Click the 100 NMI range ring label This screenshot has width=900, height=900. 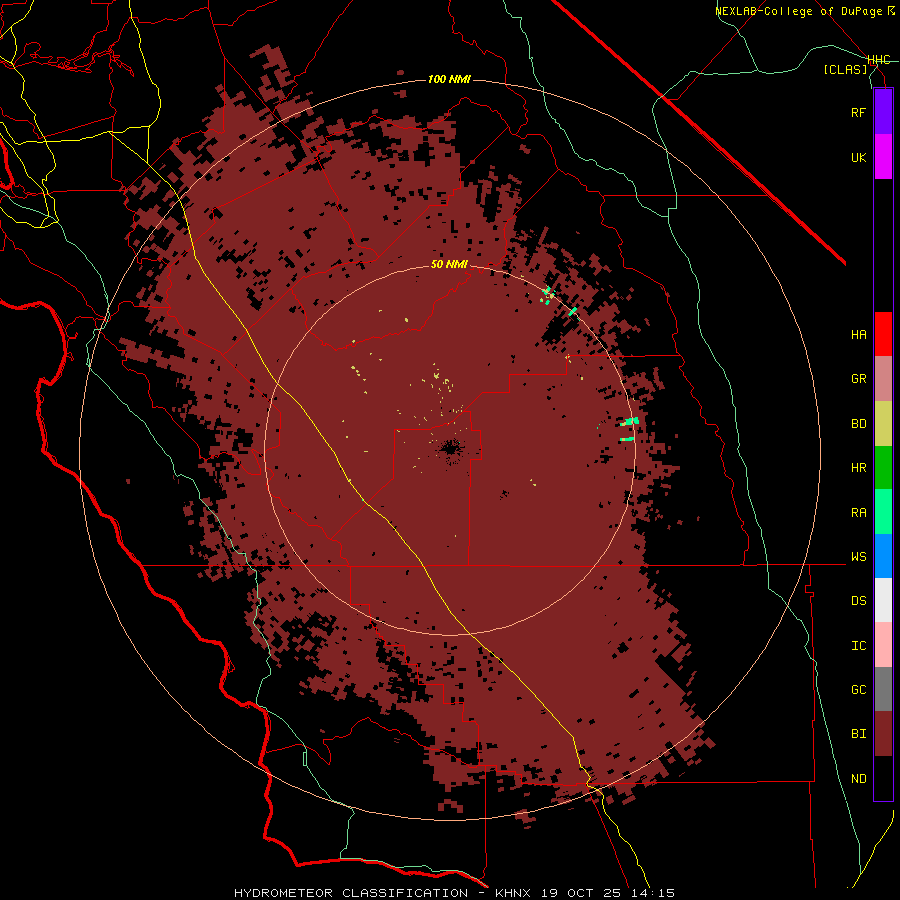pyautogui.click(x=449, y=79)
